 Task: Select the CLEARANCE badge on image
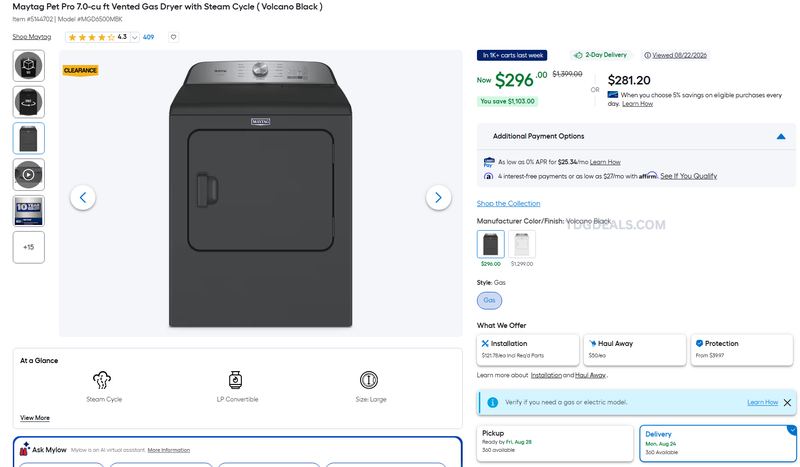tap(80, 70)
